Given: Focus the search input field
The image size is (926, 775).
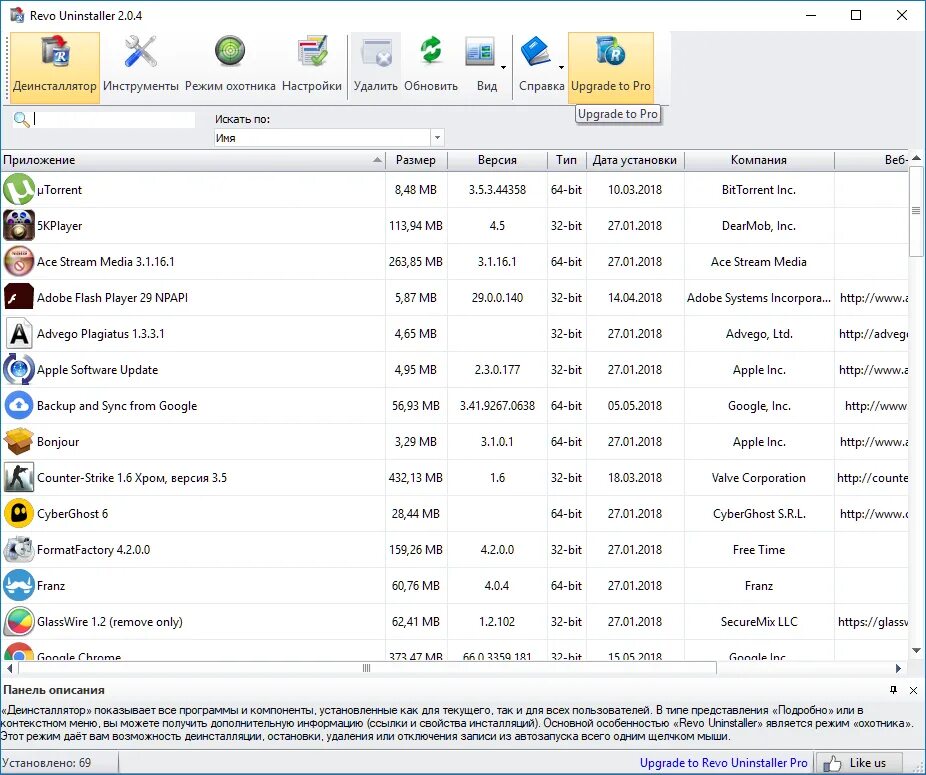Looking at the screenshot, I should click(x=113, y=119).
